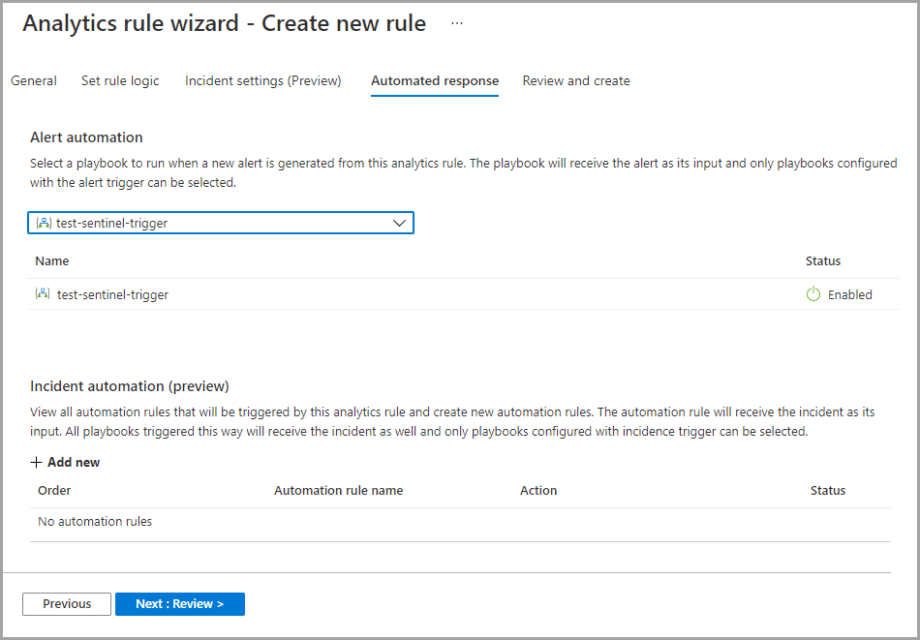Click the Status header in the alert automation table
The image size is (920, 640).
point(823,261)
